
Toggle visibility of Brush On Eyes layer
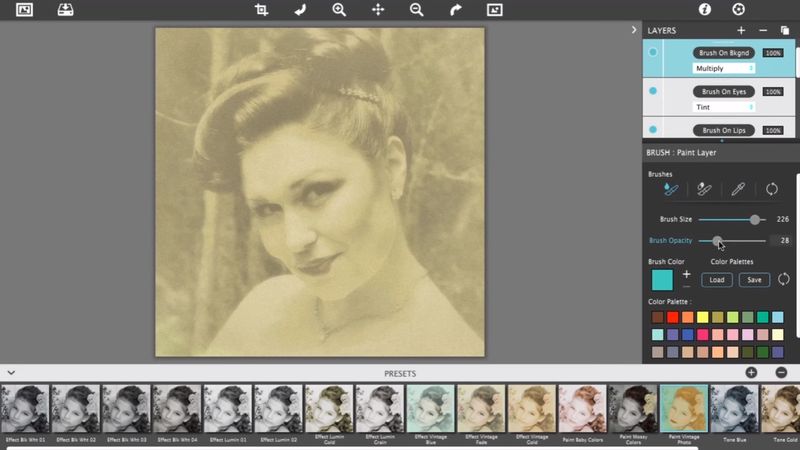[x=653, y=91]
